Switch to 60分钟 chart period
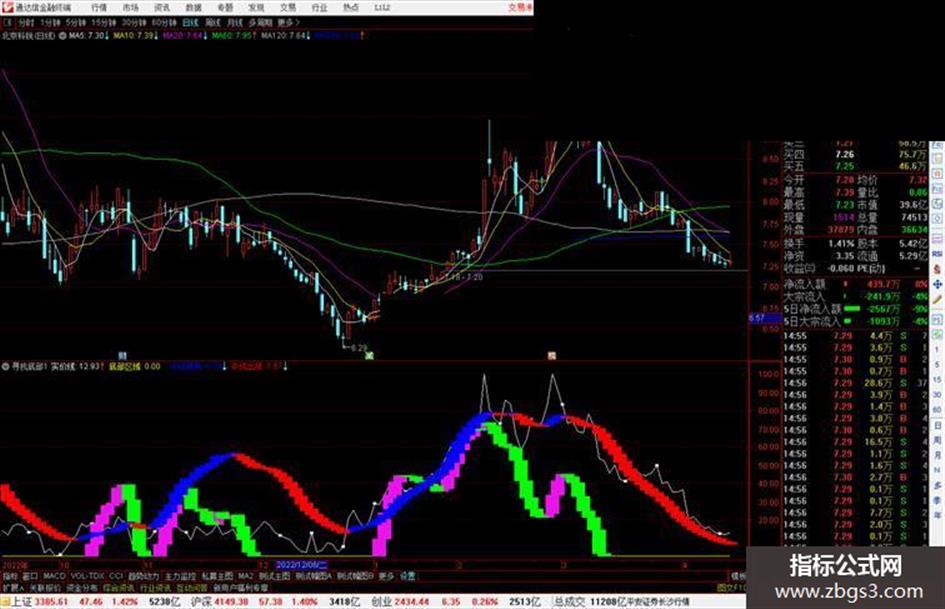This screenshot has width=945, height=609. click(164, 23)
